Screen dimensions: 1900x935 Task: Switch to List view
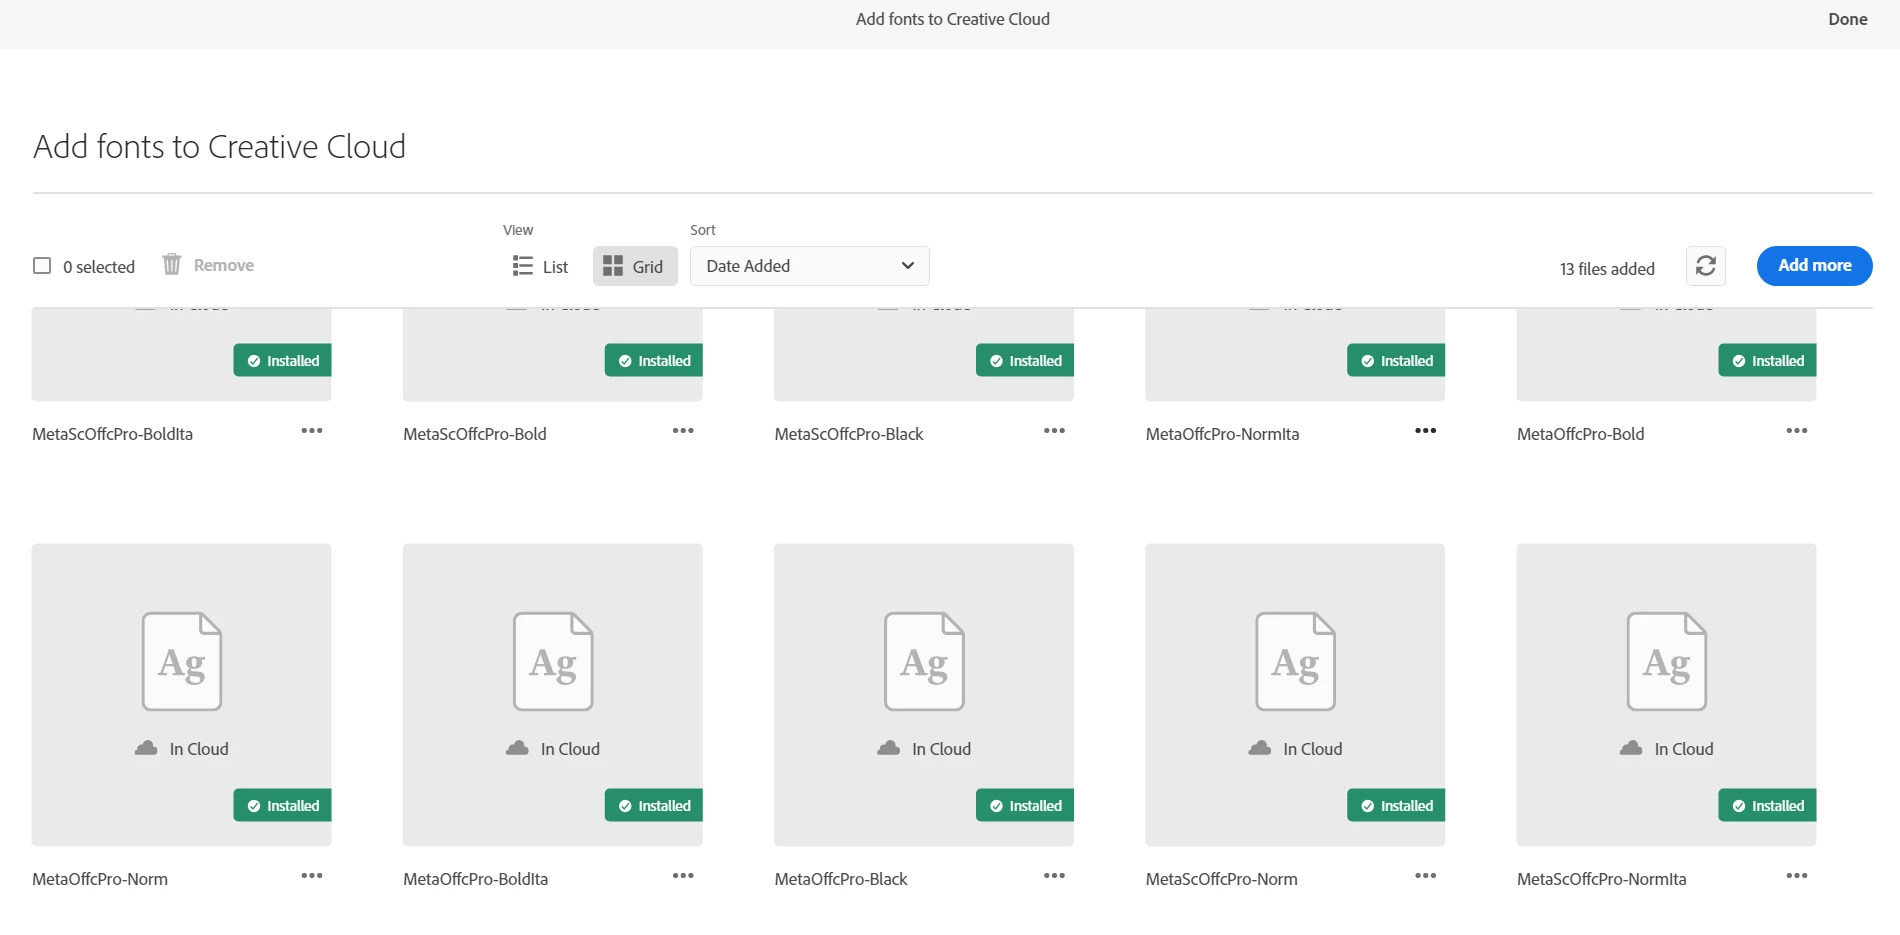(x=540, y=266)
